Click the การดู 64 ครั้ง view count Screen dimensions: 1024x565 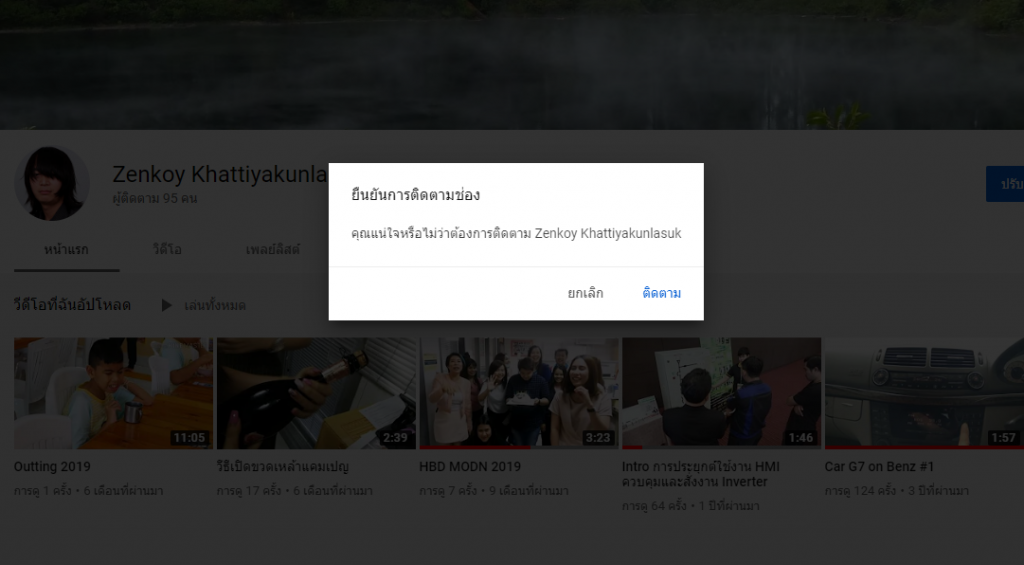pyautogui.click(x=655, y=506)
